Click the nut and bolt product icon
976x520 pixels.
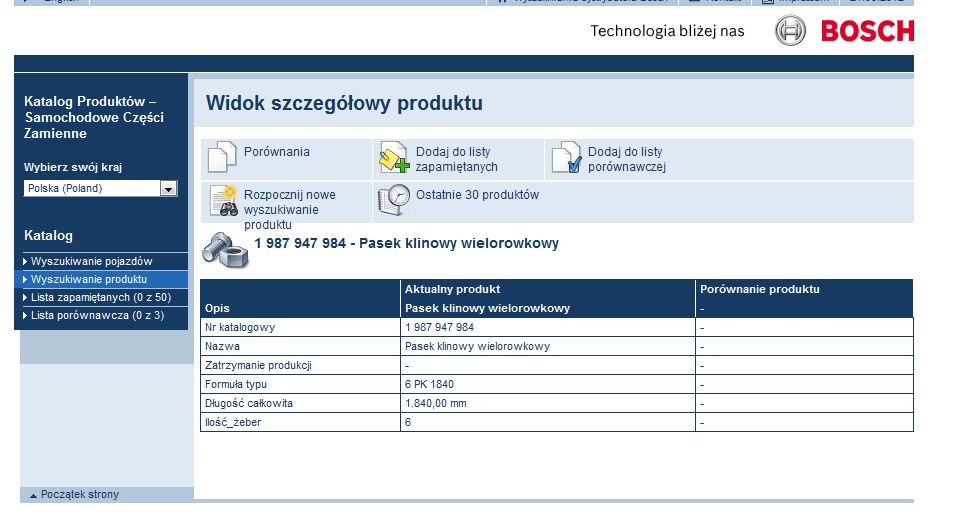(225, 251)
